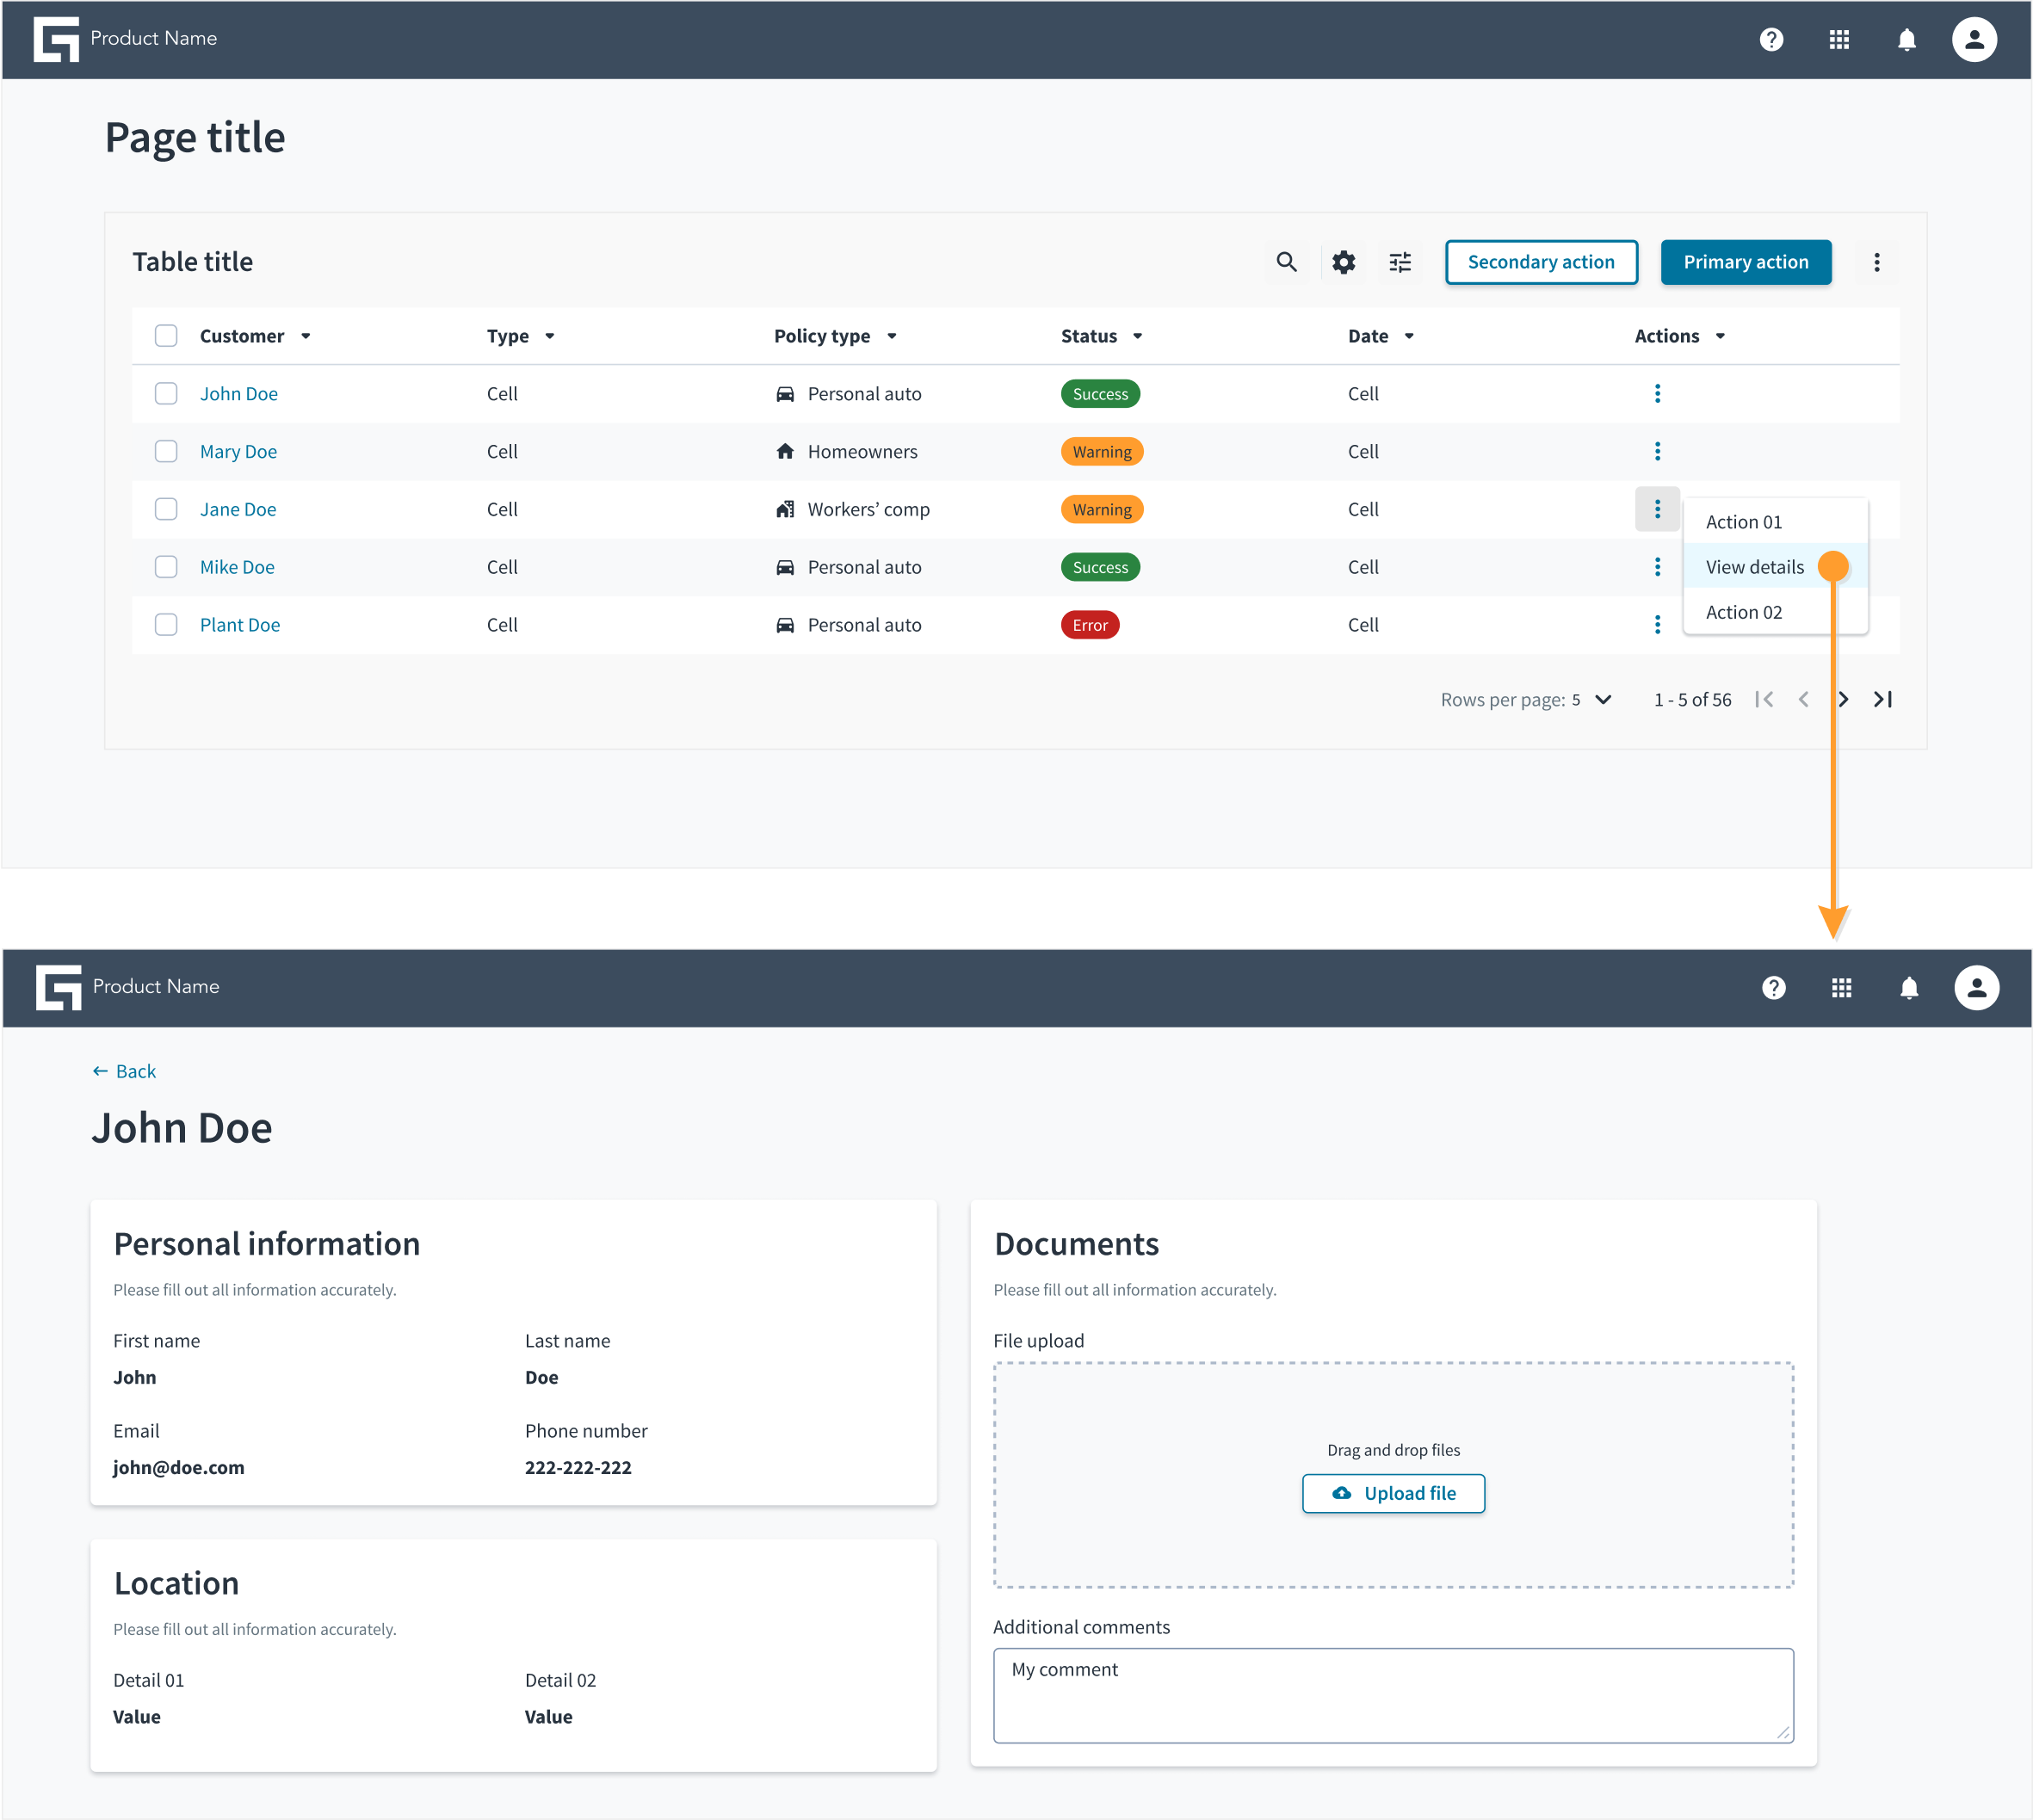Screen dimensions: 2033x1820
Task: Open the filter sliders icon
Action: click(1400, 262)
